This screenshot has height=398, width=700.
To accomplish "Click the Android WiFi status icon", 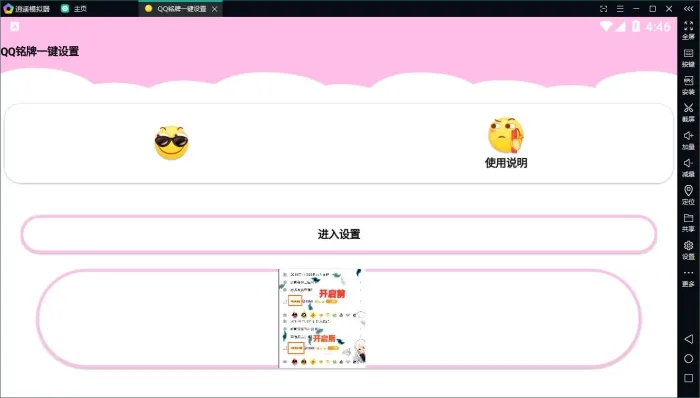I will pos(606,26).
